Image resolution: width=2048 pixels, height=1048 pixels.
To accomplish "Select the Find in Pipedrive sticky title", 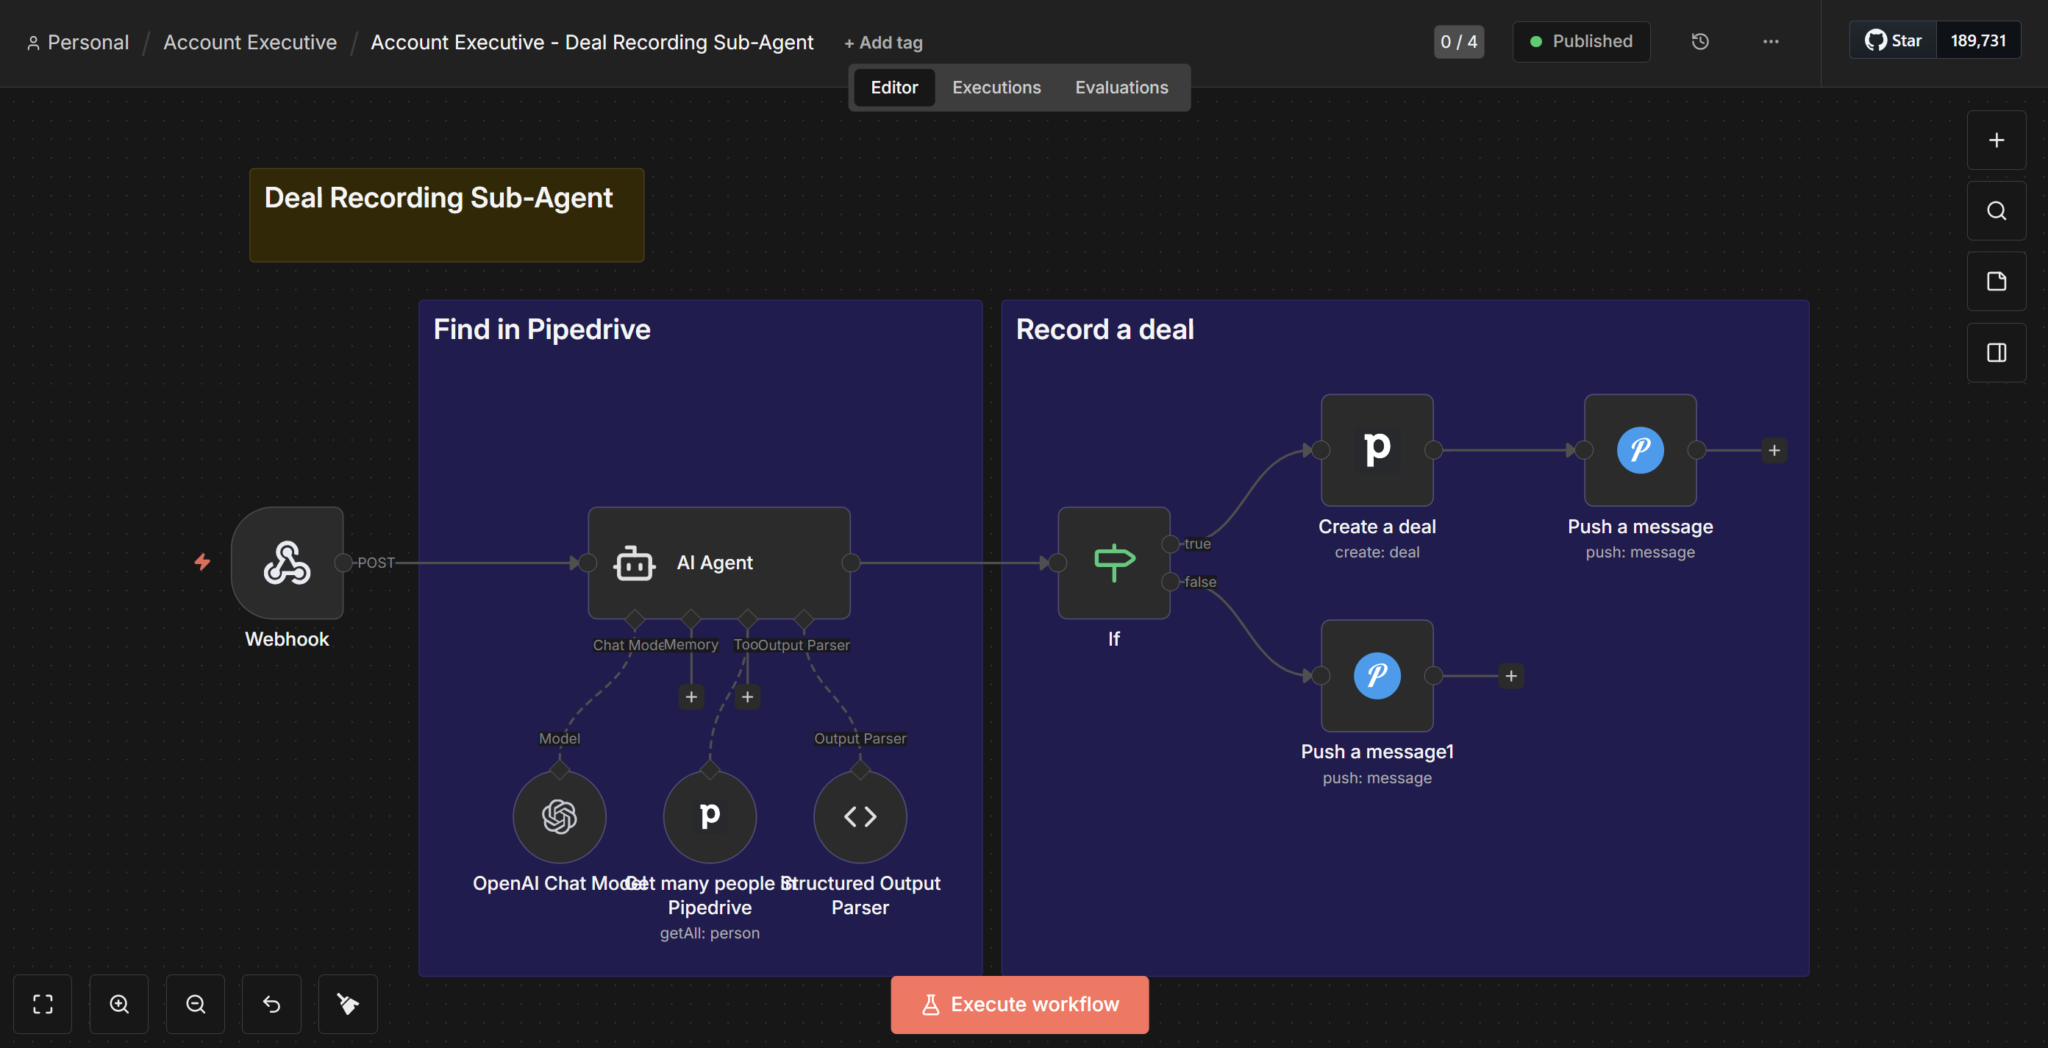I will 542,329.
